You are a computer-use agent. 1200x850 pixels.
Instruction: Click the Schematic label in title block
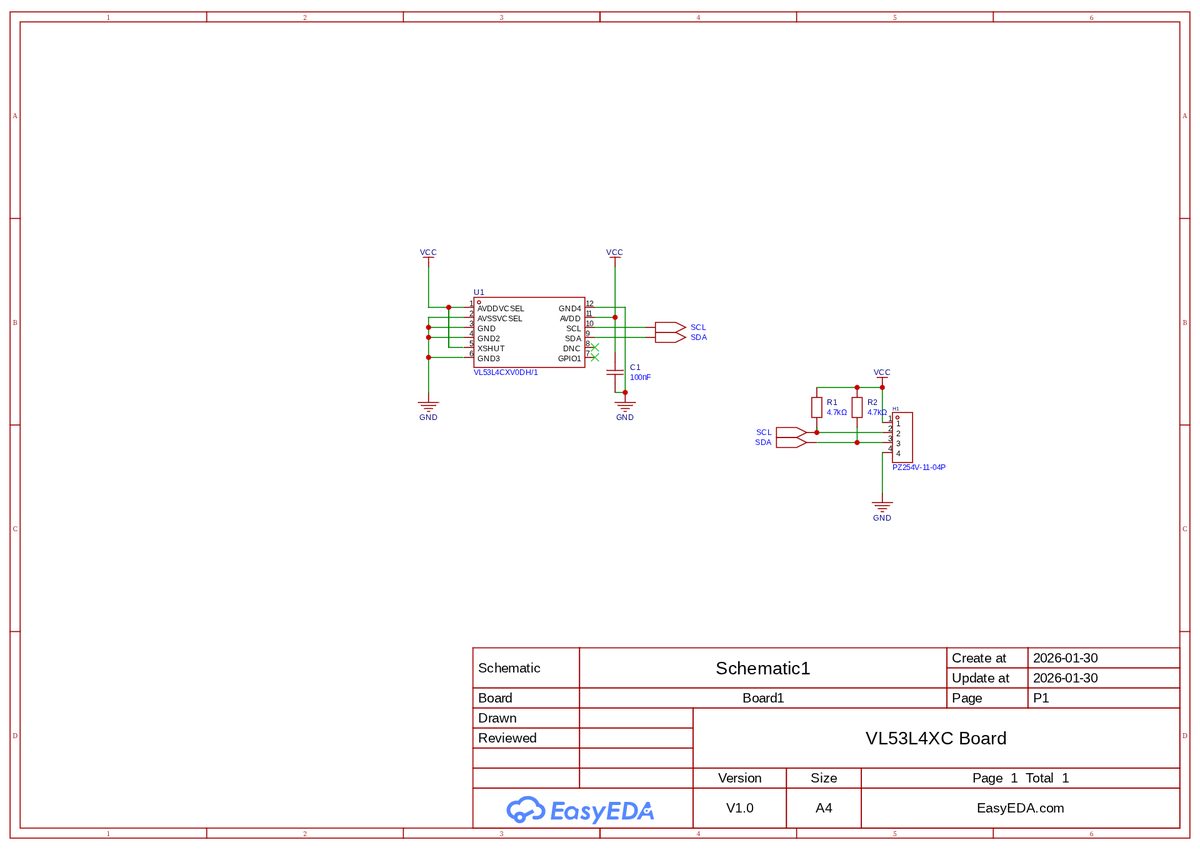(x=509, y=668)
